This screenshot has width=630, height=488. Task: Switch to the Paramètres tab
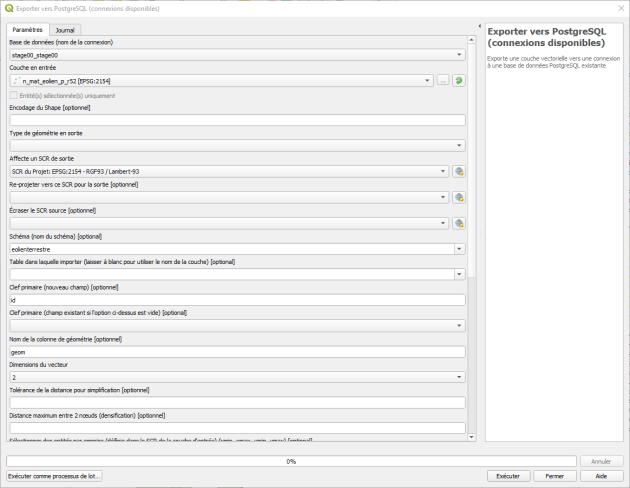[28, 30]
